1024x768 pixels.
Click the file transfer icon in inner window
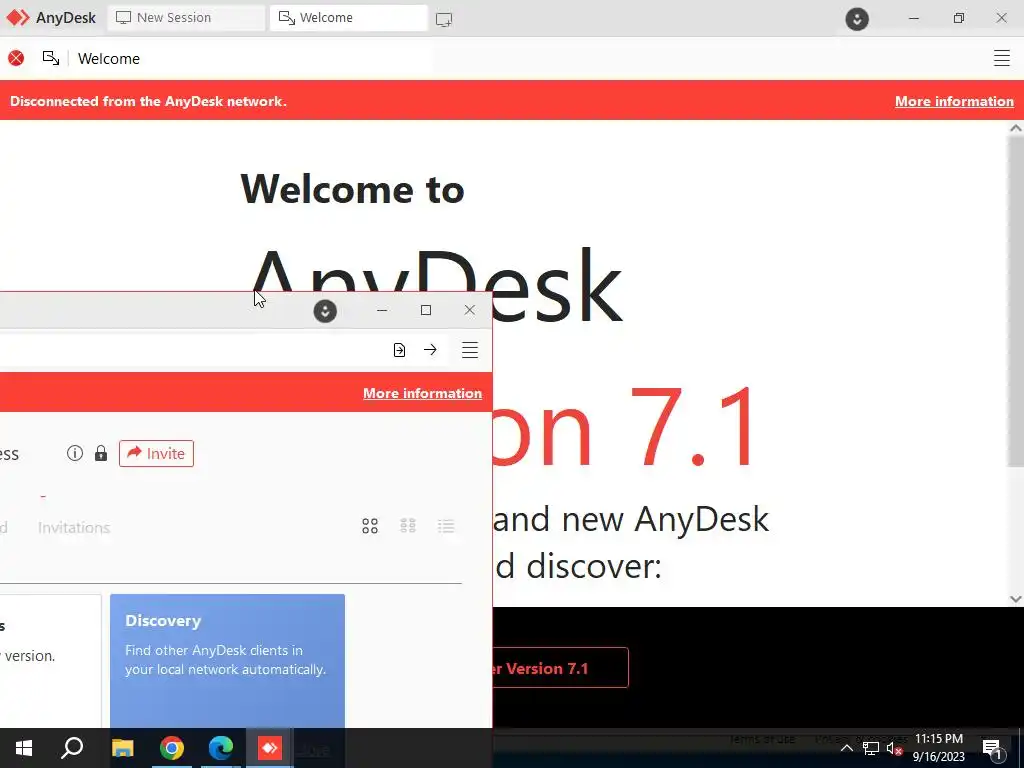coord(399,350)
